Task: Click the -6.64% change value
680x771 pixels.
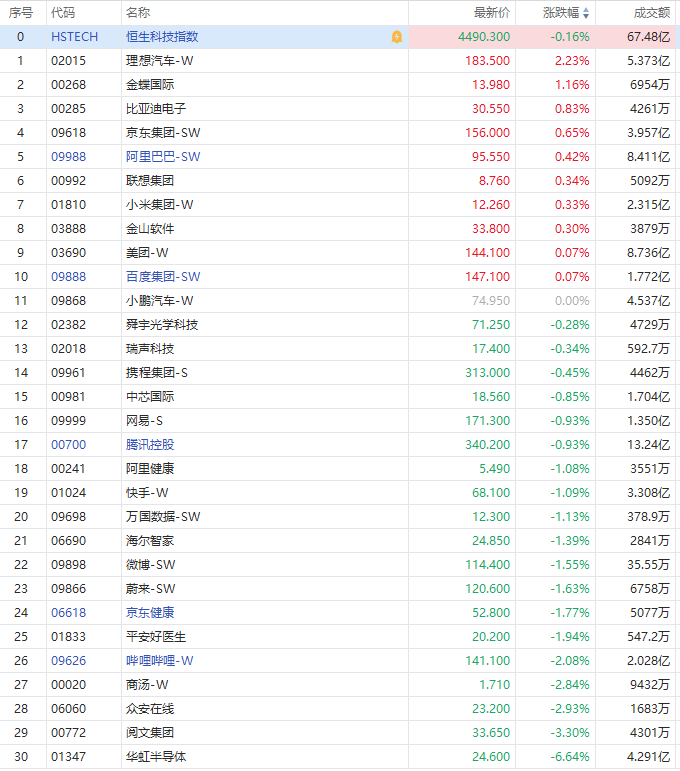Action: pos(569,757)
